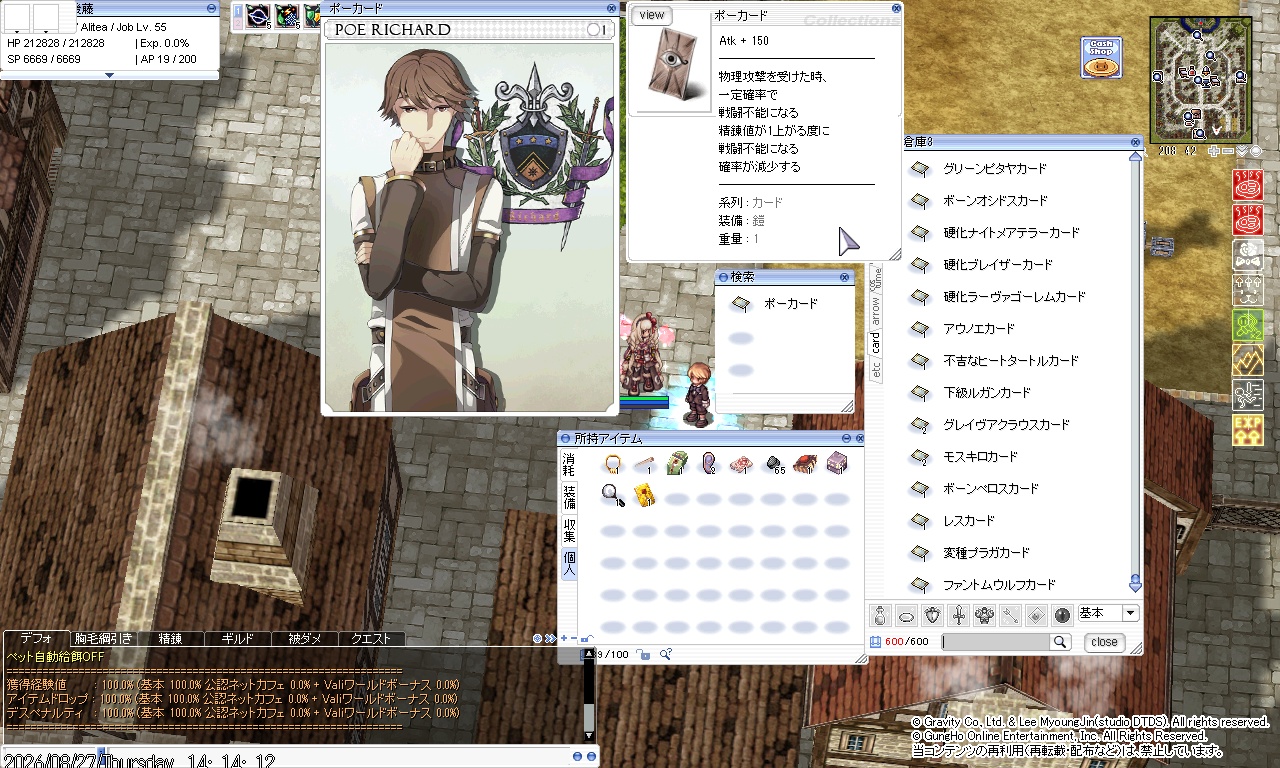Viewport: 1280px width, 768px height.
Task: Select the sword weapon filter in storage
Action: click(958, 614)
